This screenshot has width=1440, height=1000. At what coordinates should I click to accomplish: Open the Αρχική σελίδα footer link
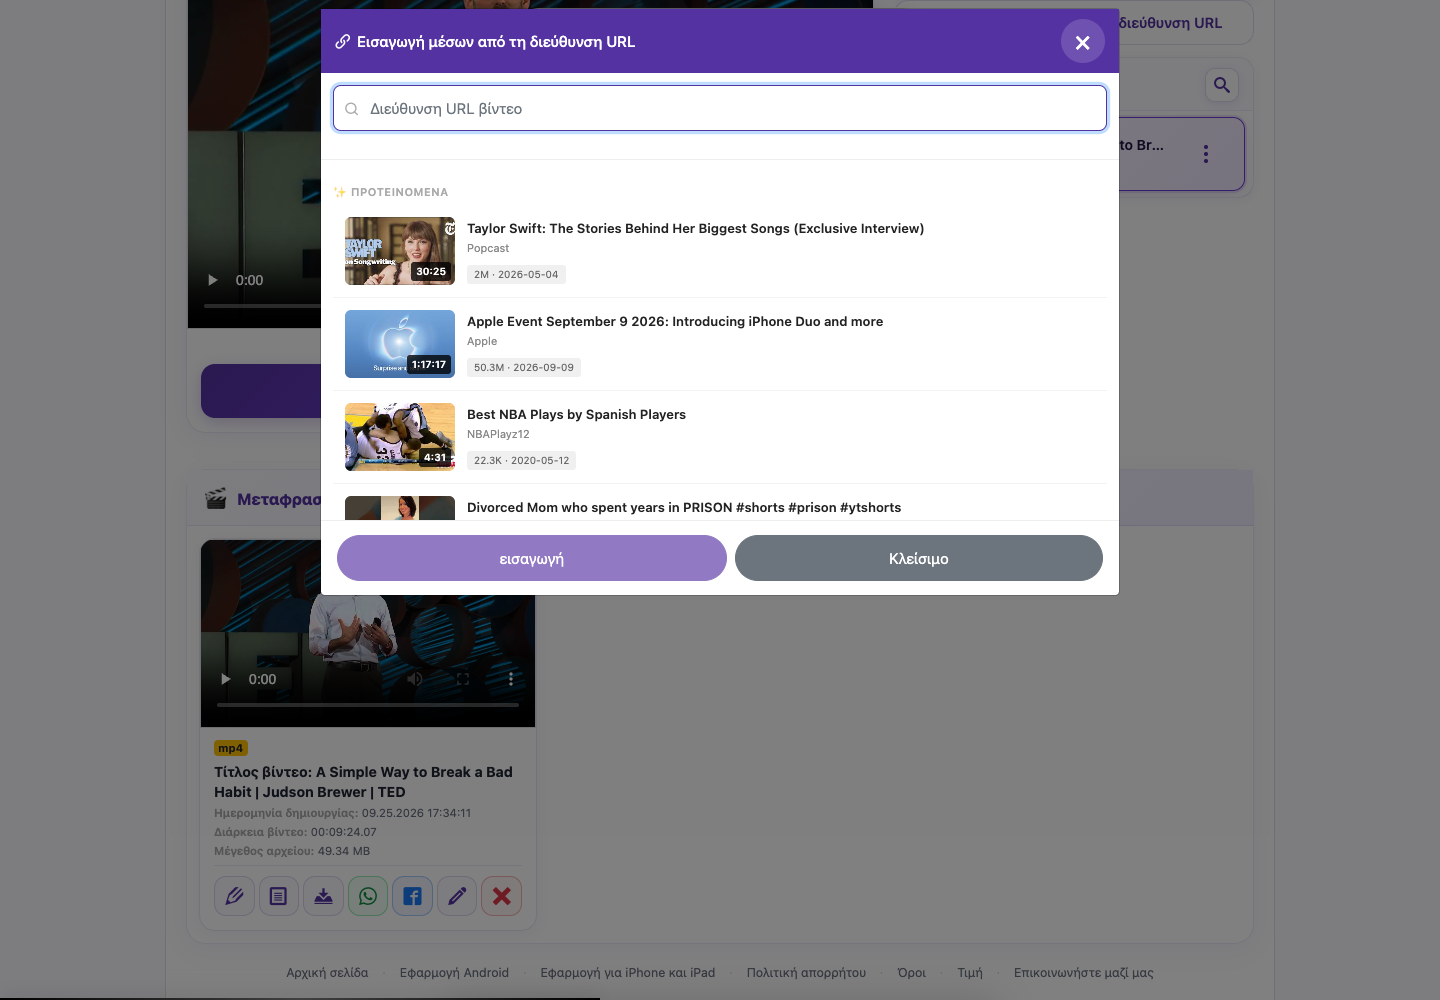[327, 972]
